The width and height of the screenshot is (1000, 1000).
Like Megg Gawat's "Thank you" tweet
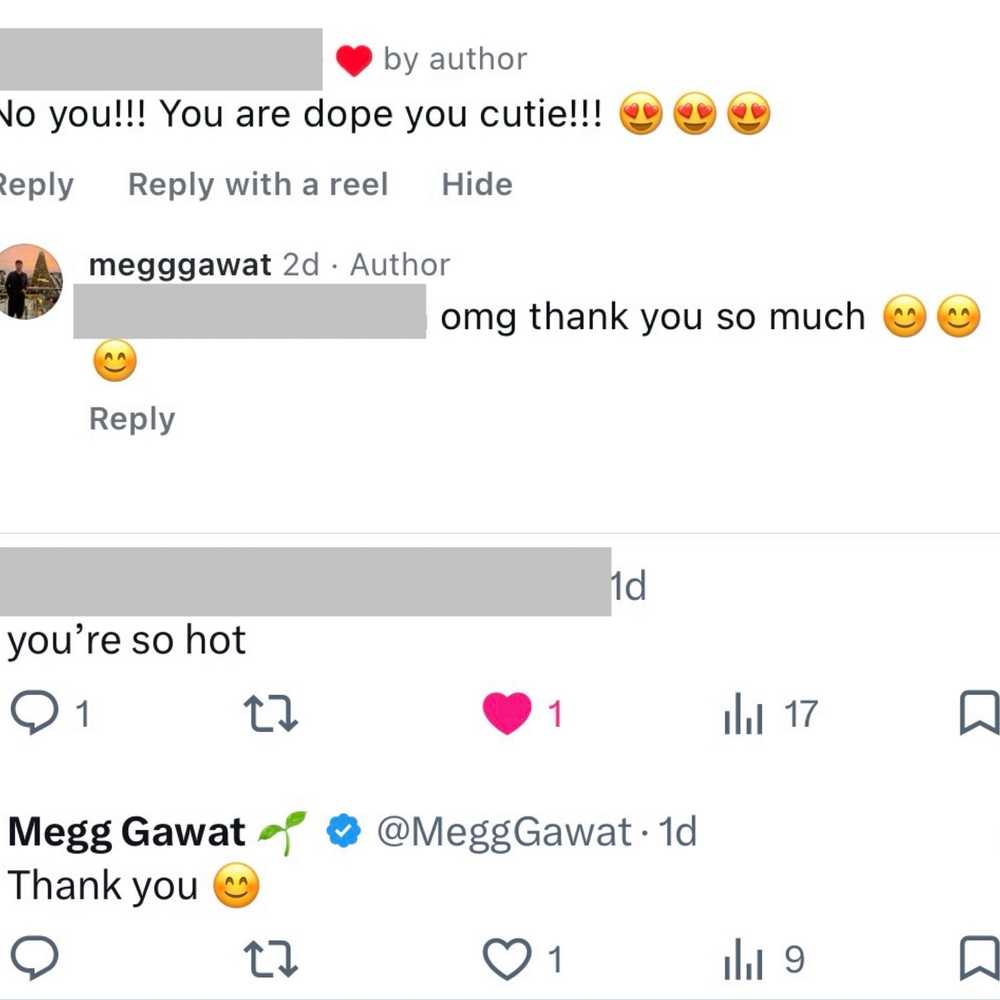tap(507, 960)
